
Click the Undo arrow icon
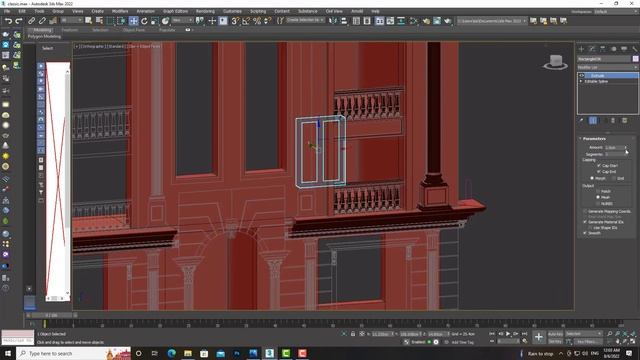click(8, 21)
